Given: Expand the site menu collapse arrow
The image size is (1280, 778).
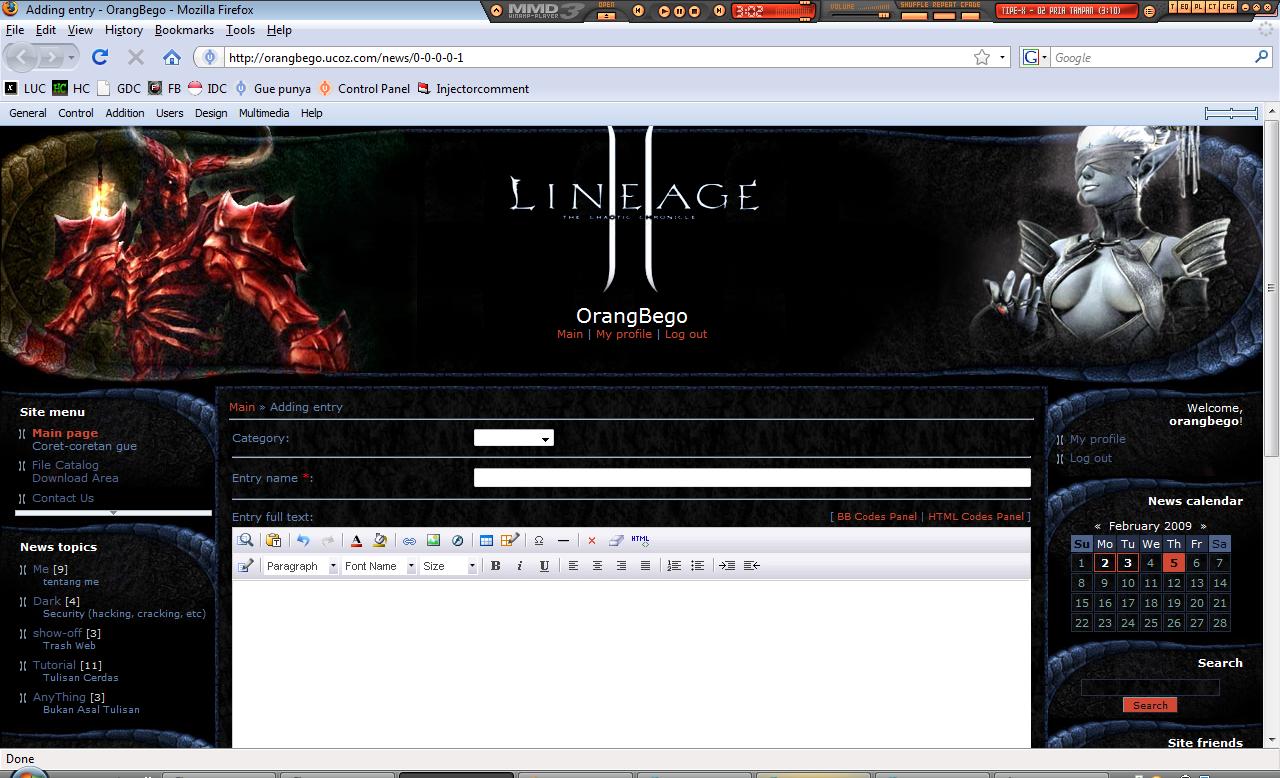Looking at the screenshot, I should (x=113, y=512).
